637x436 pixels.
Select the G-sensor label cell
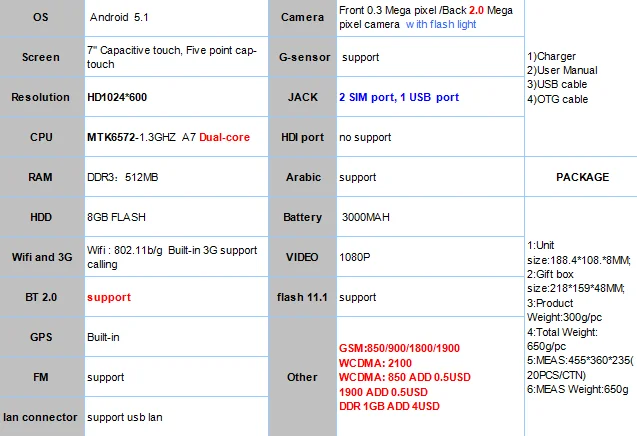[303, 57]
